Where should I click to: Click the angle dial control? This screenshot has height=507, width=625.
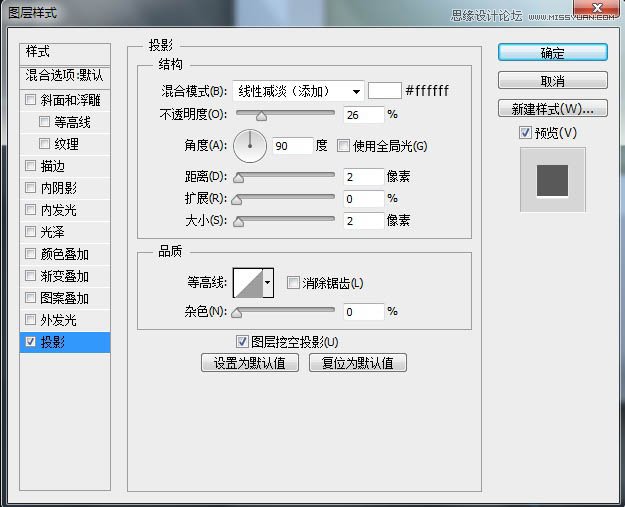coord(250,146)
